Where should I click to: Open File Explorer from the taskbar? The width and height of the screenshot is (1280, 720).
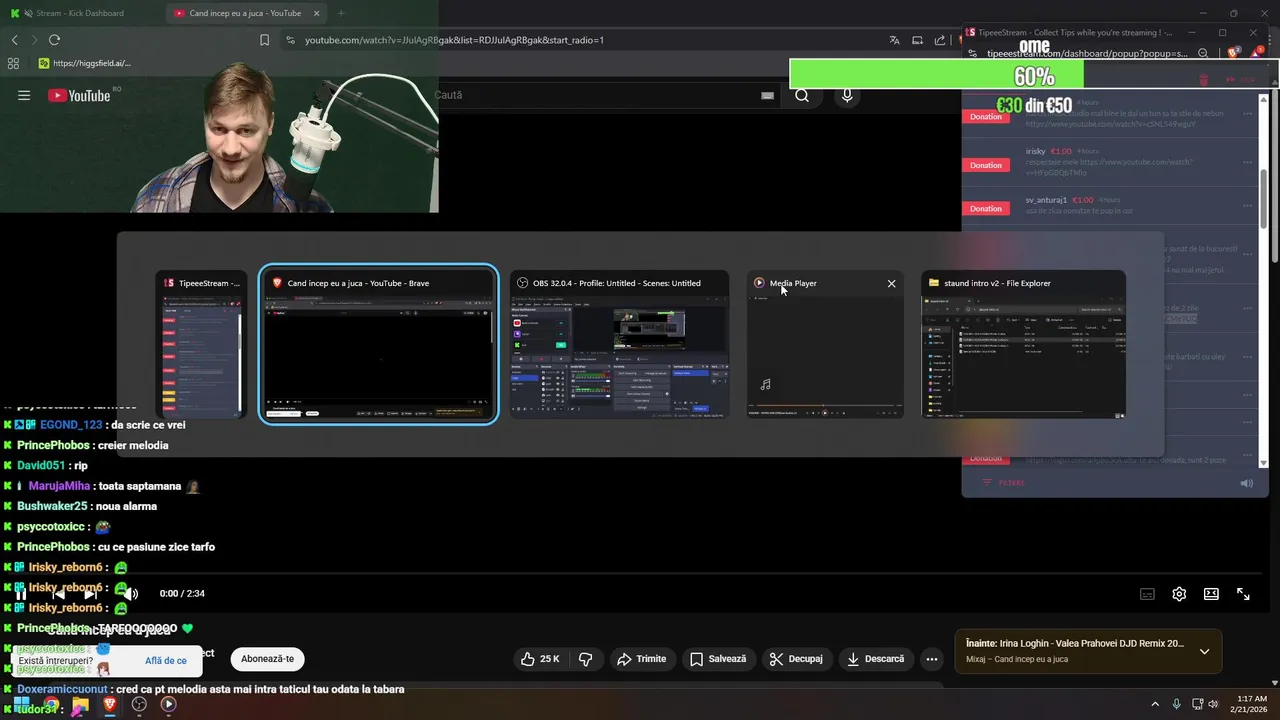[x=80, y=704]
